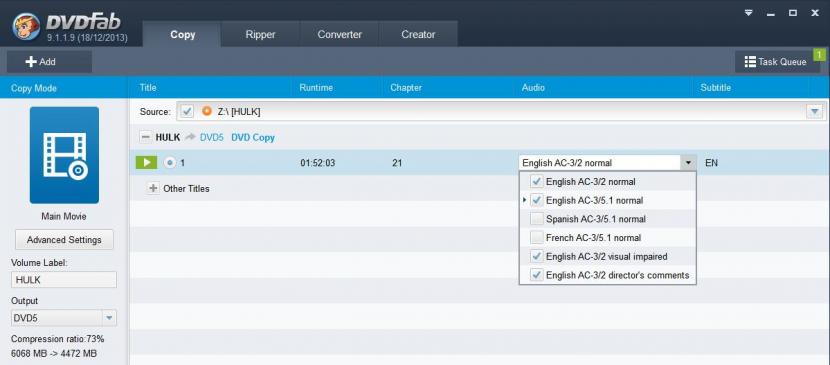Click the Title column header
The image size is (830, 365).
148,88
